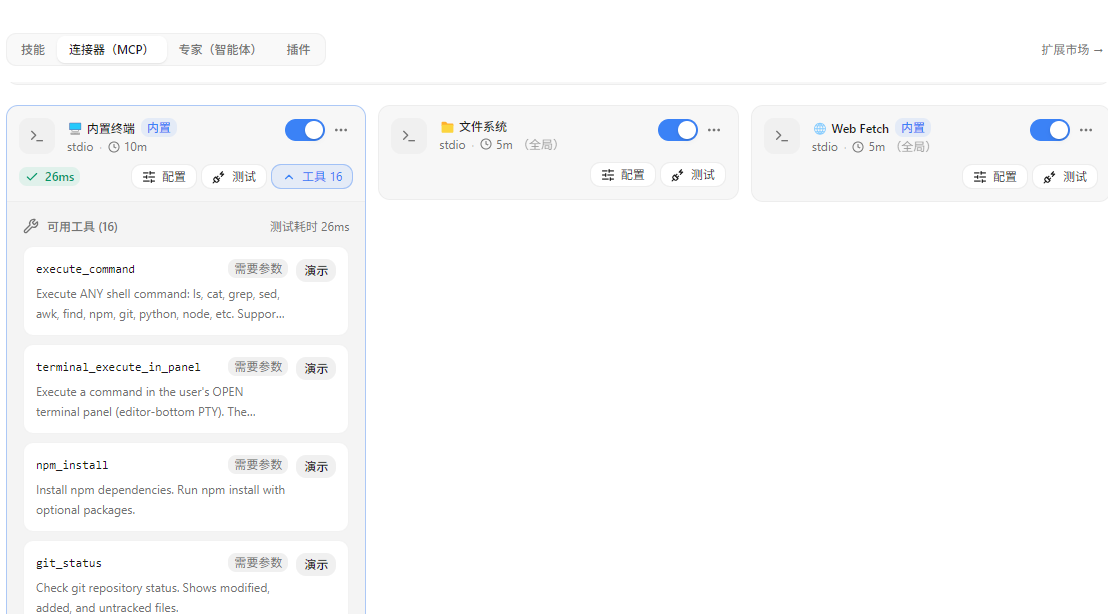Open 配置 for Web Fetch

click(x=995, y=177)
